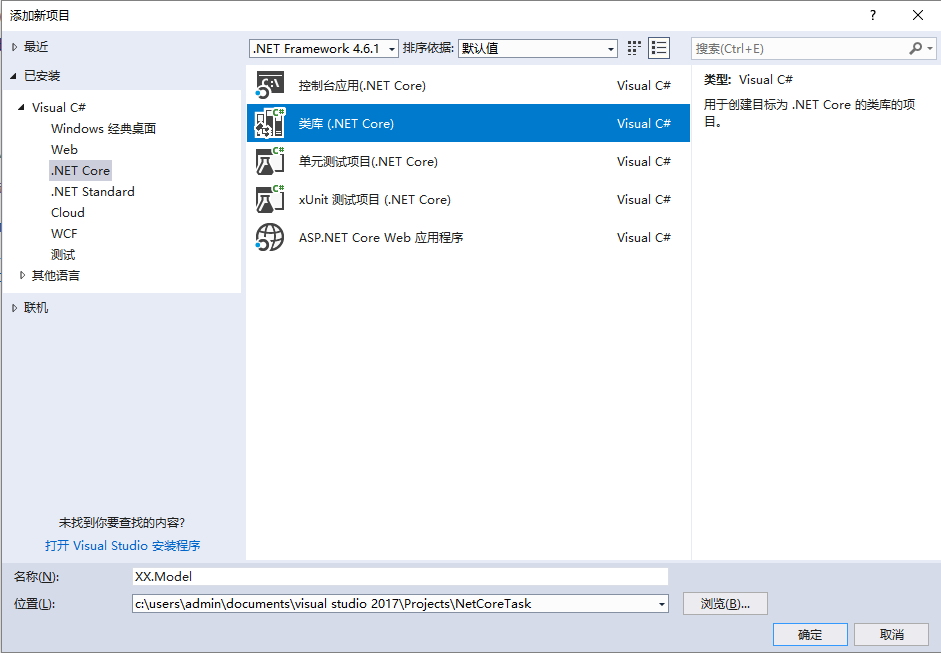Click the 浏览(B)... button
This screenshot has height=653, width=941.
pos(725,604)
